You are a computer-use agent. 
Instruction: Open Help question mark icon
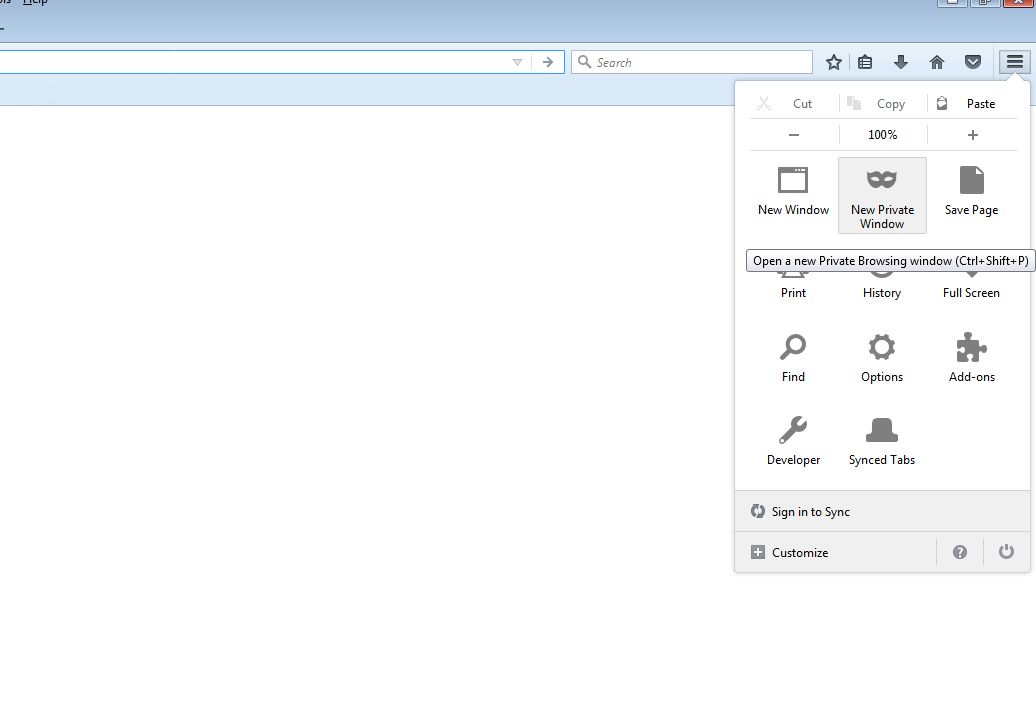(959, 552)
